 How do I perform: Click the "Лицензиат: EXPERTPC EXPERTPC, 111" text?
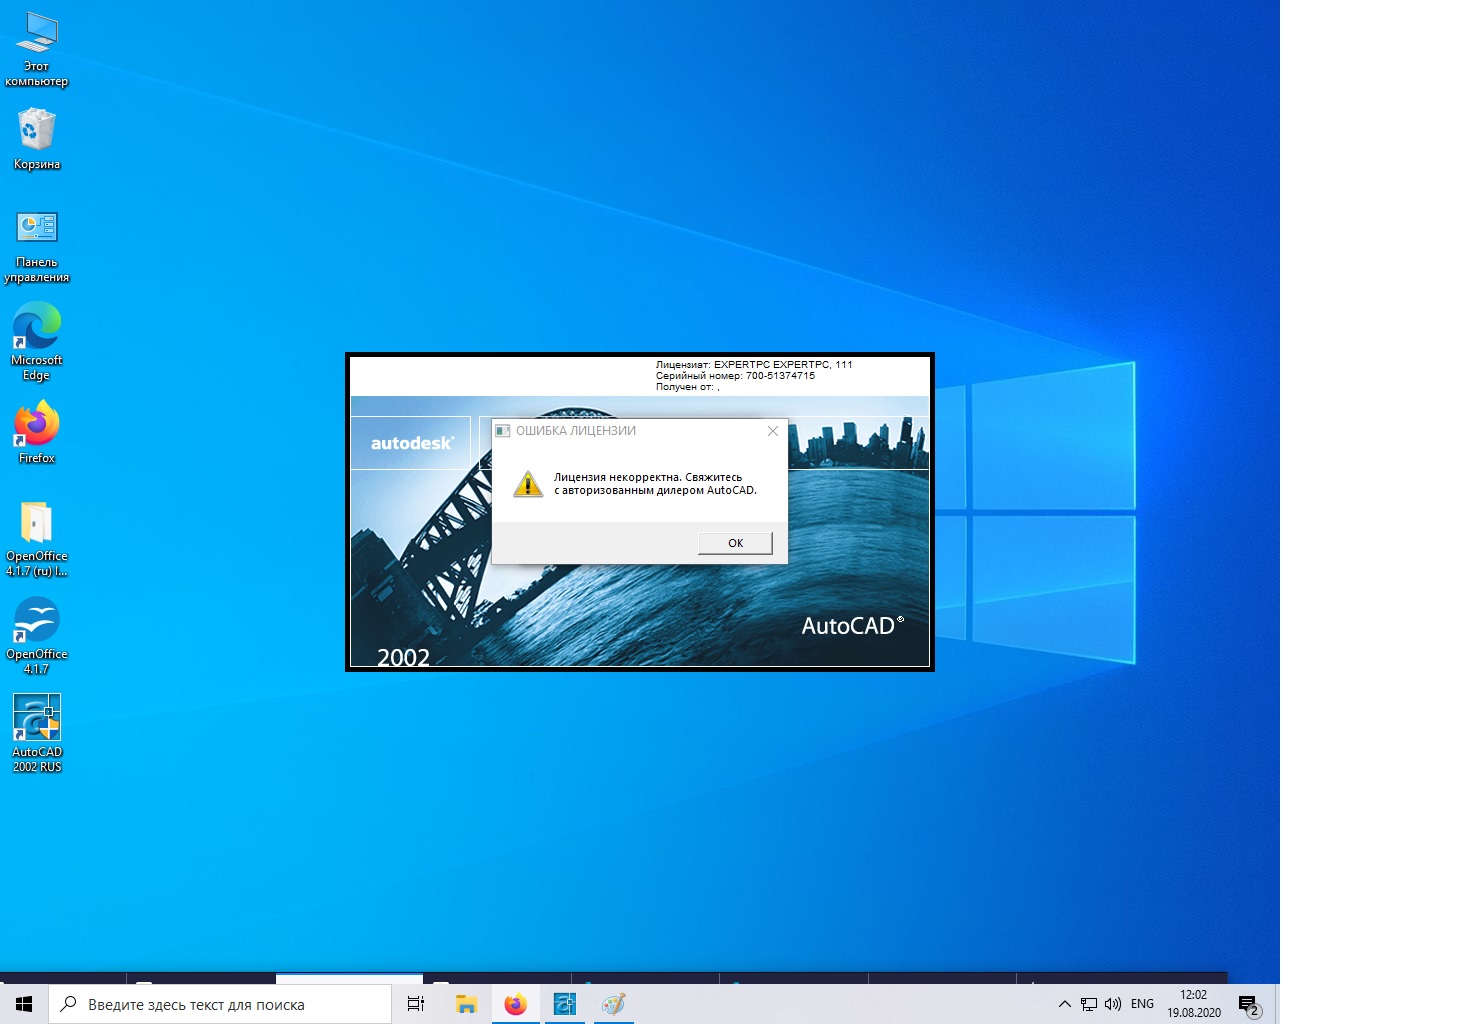[754, 364]
